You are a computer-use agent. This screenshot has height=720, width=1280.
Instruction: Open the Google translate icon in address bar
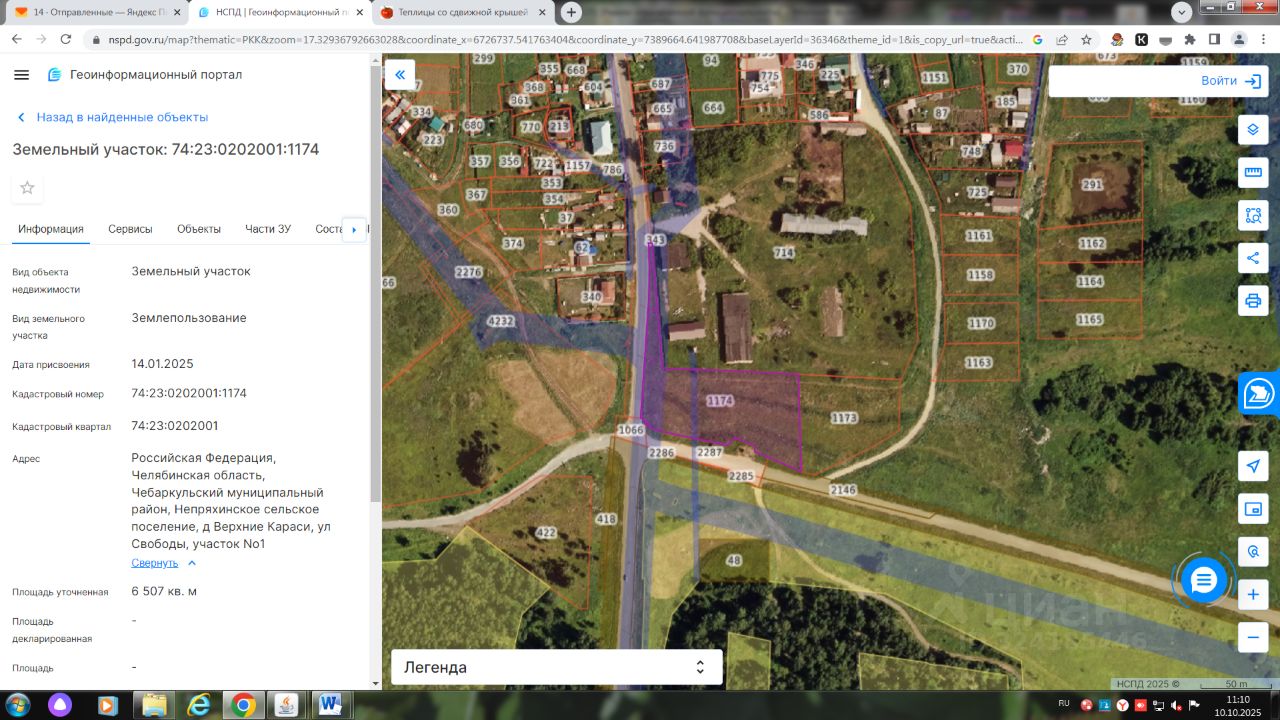pos(1037,40)
